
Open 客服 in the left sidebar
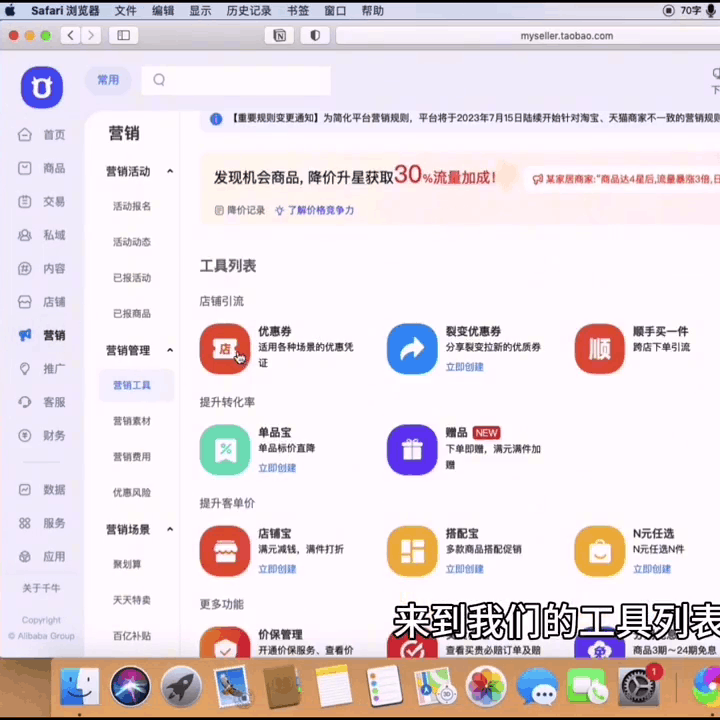(42, 402)
